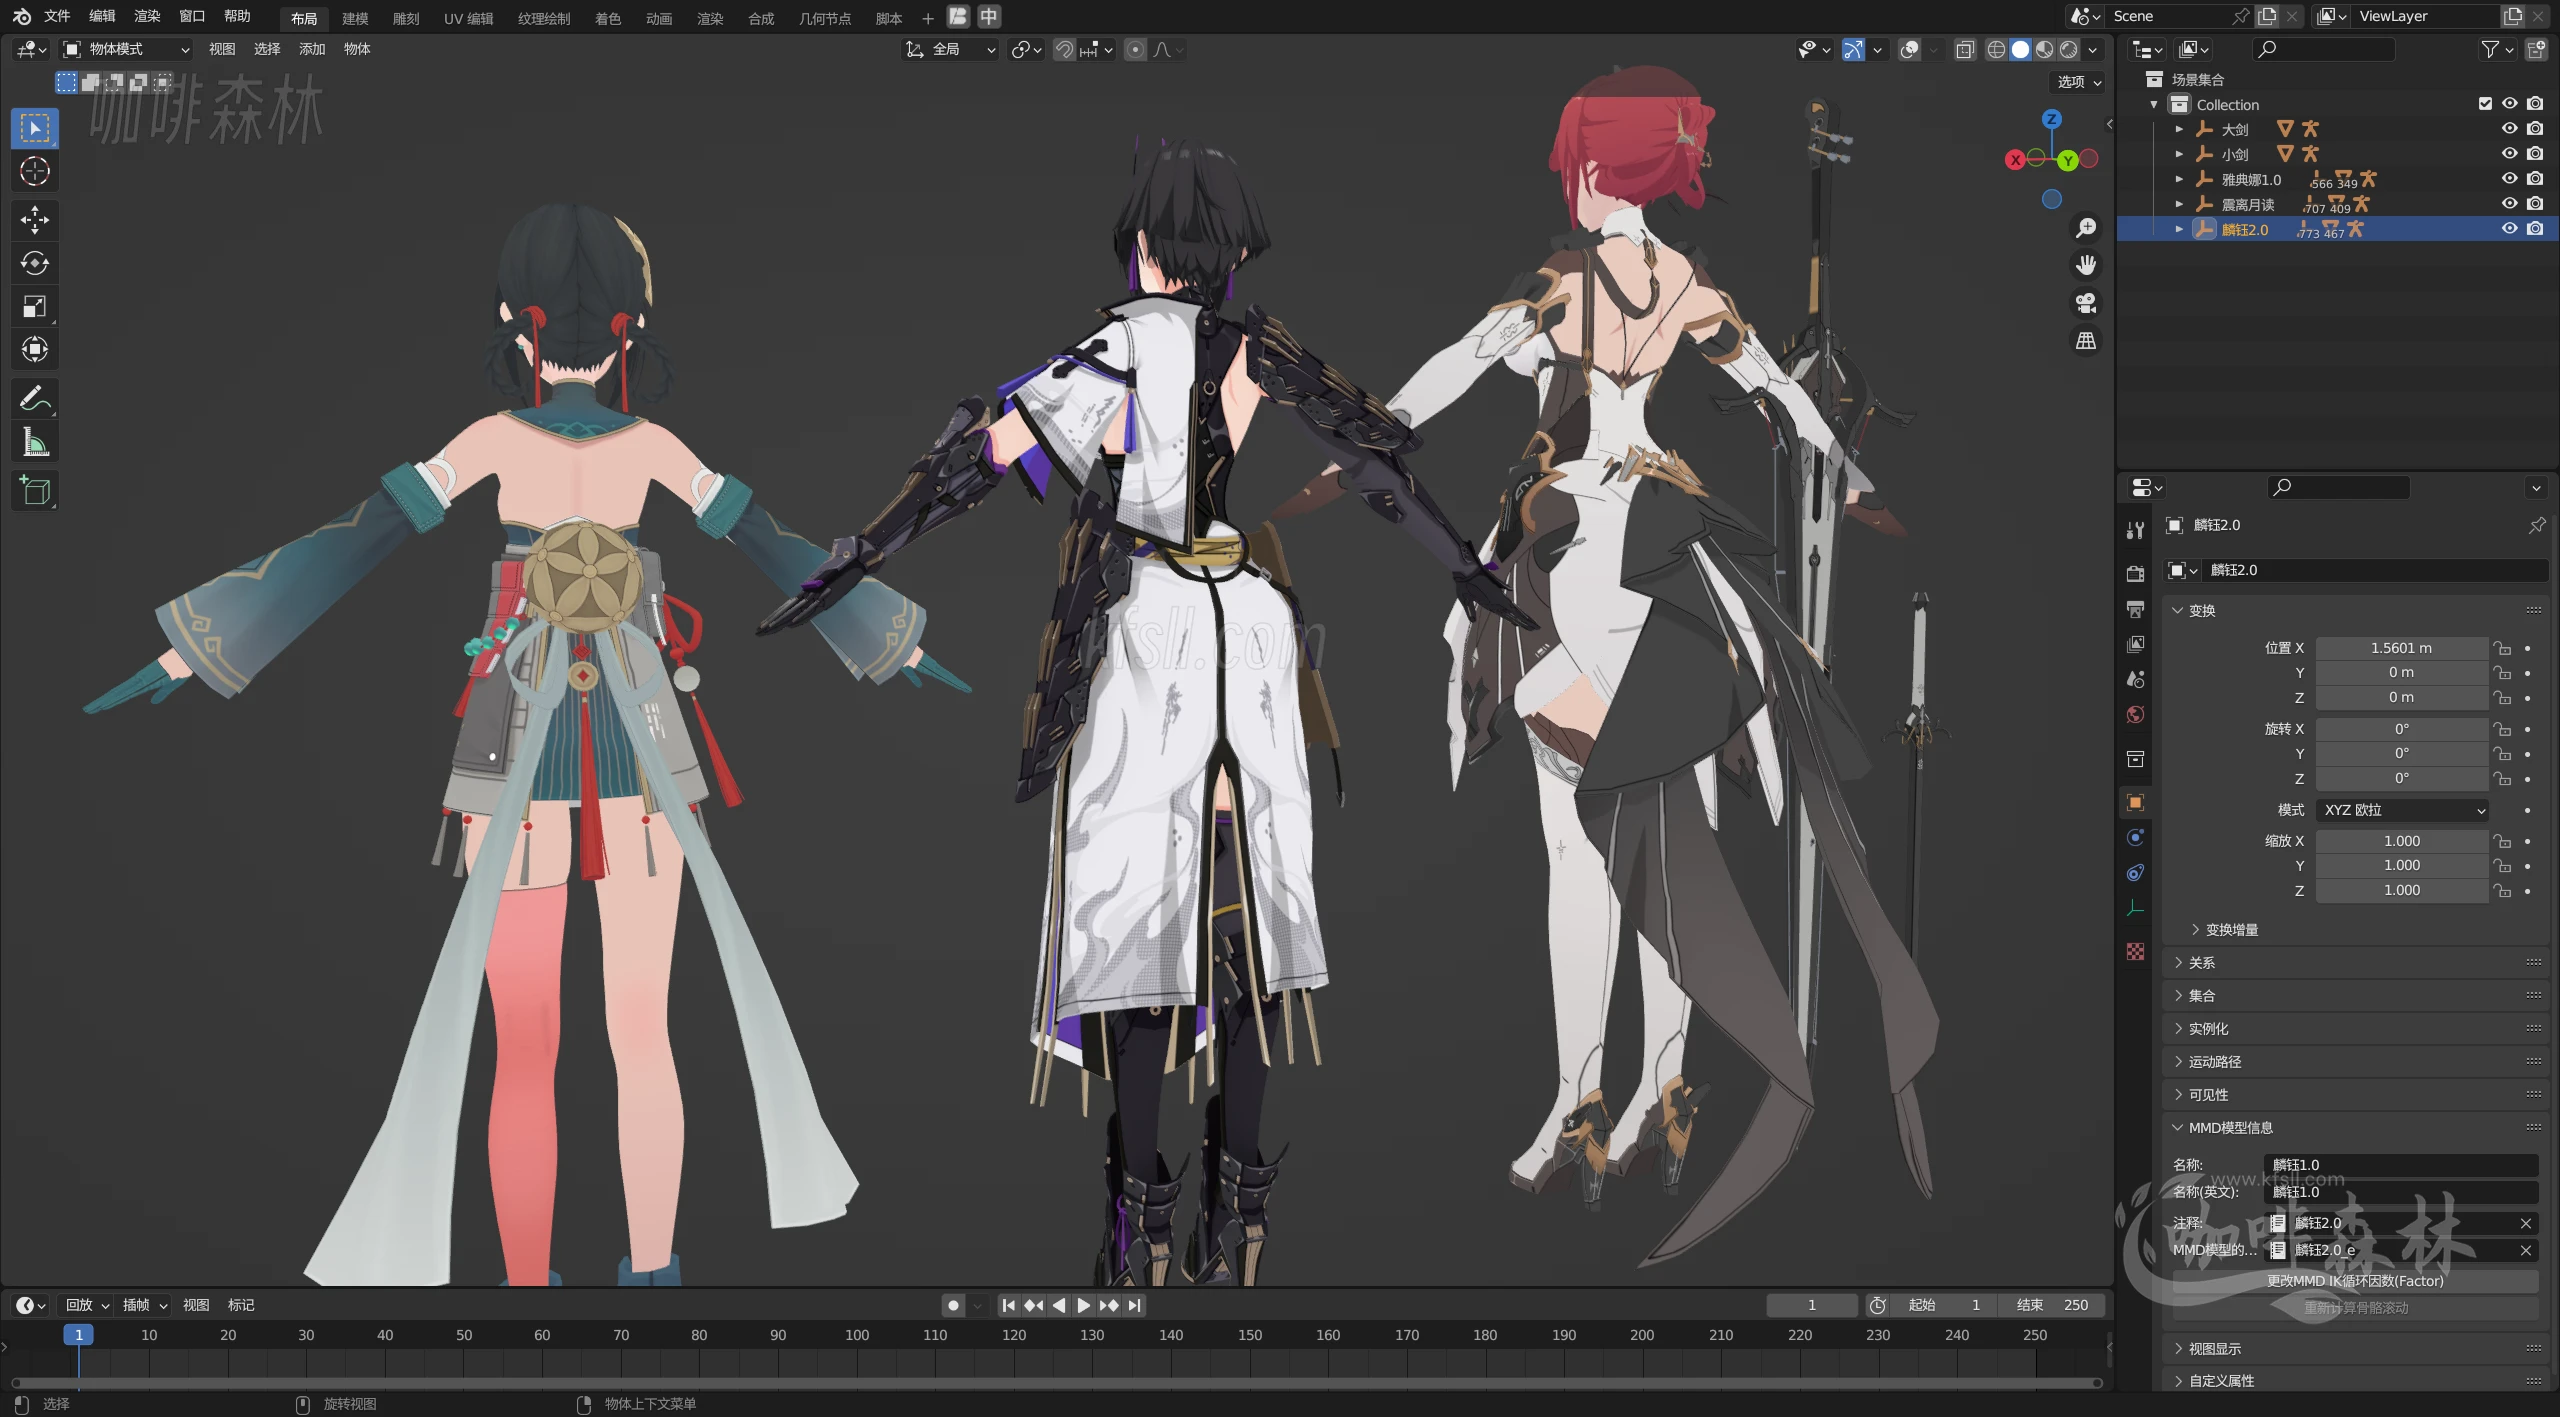This screenshot has width=2560, height=1417.
Task: Open the XYZ 欧拉 rotation mode dropdown
Action: (x=2402, y=810)
